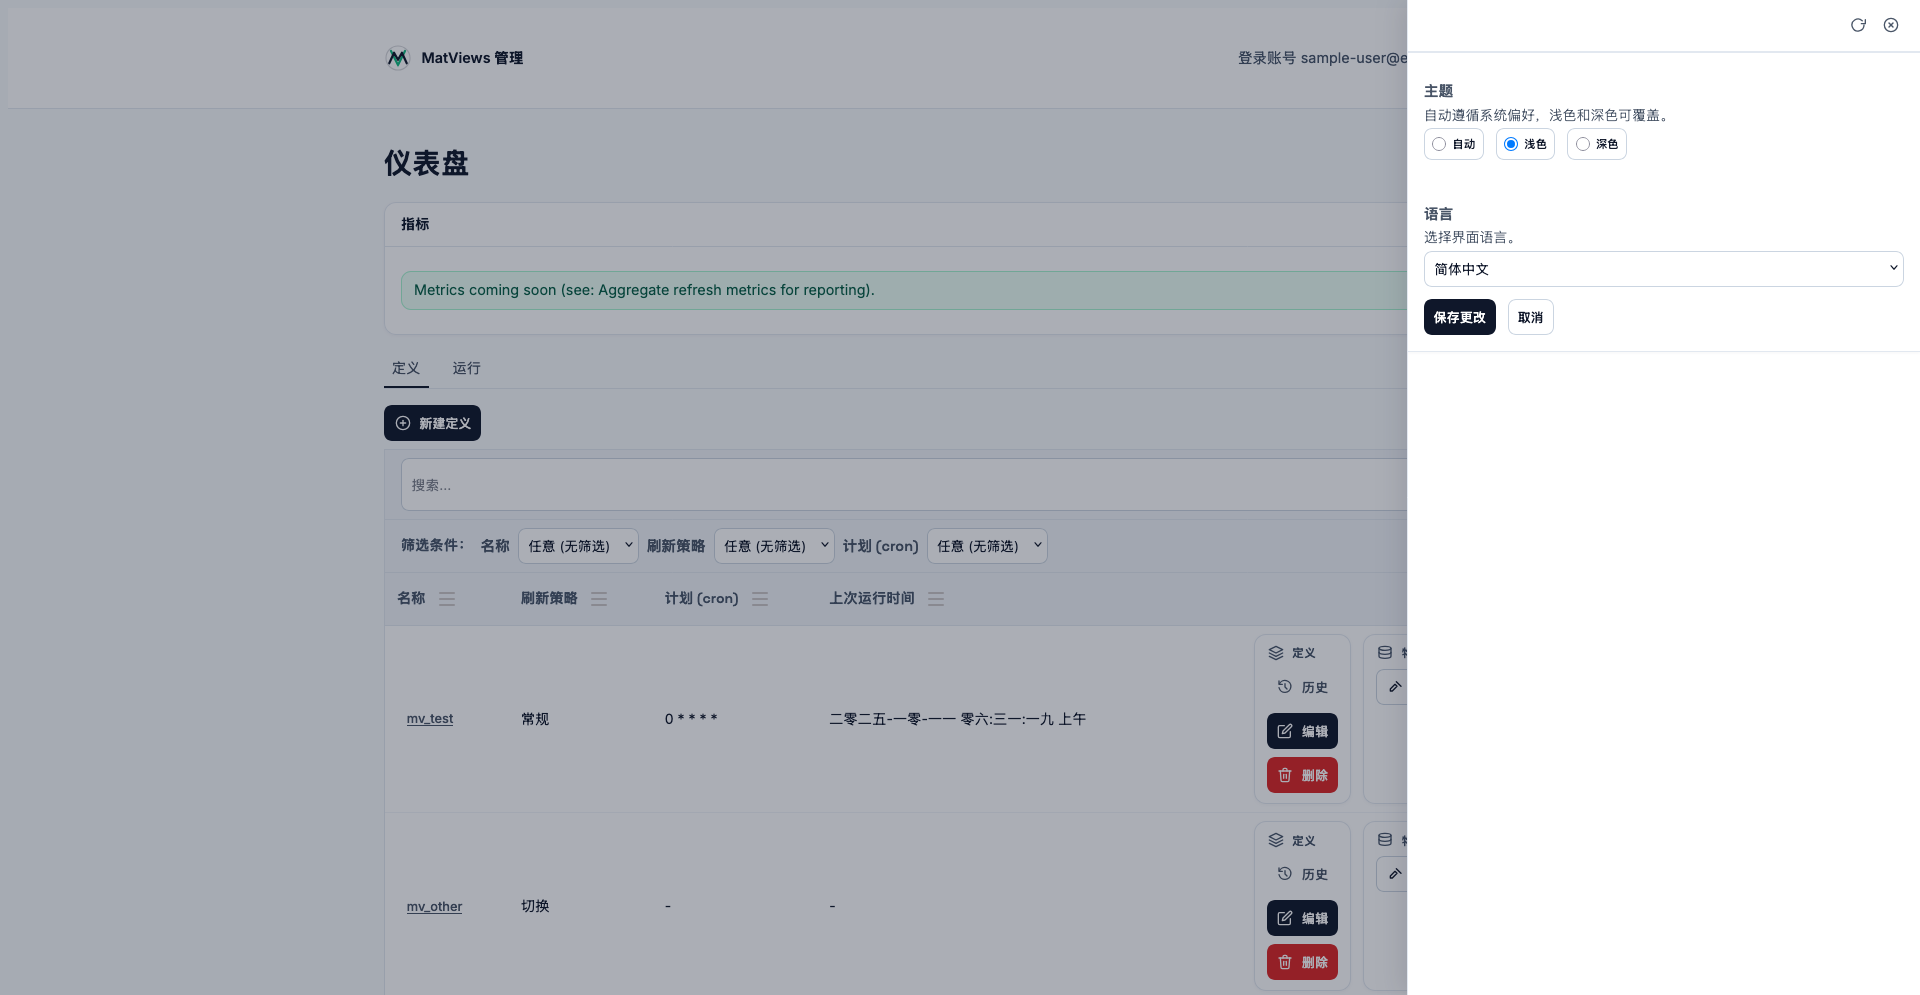Click the 保存更改 button
Viewport: 1920px width, 995px height.
coord(1459,317)
